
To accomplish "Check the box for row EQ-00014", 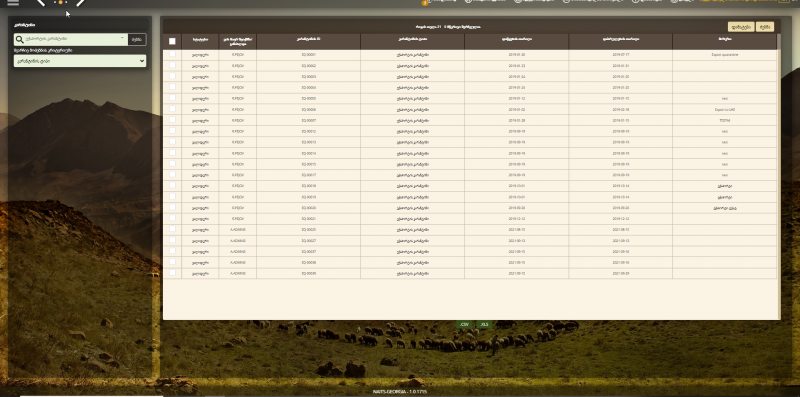I will point(172,153).
